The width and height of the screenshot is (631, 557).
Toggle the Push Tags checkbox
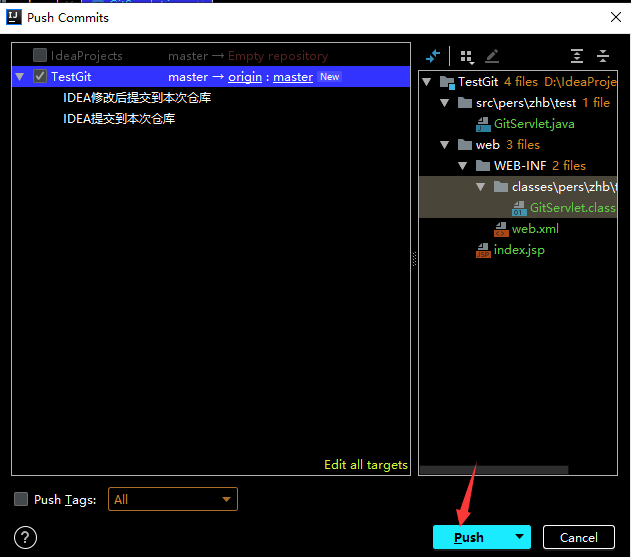click(21, 499)
